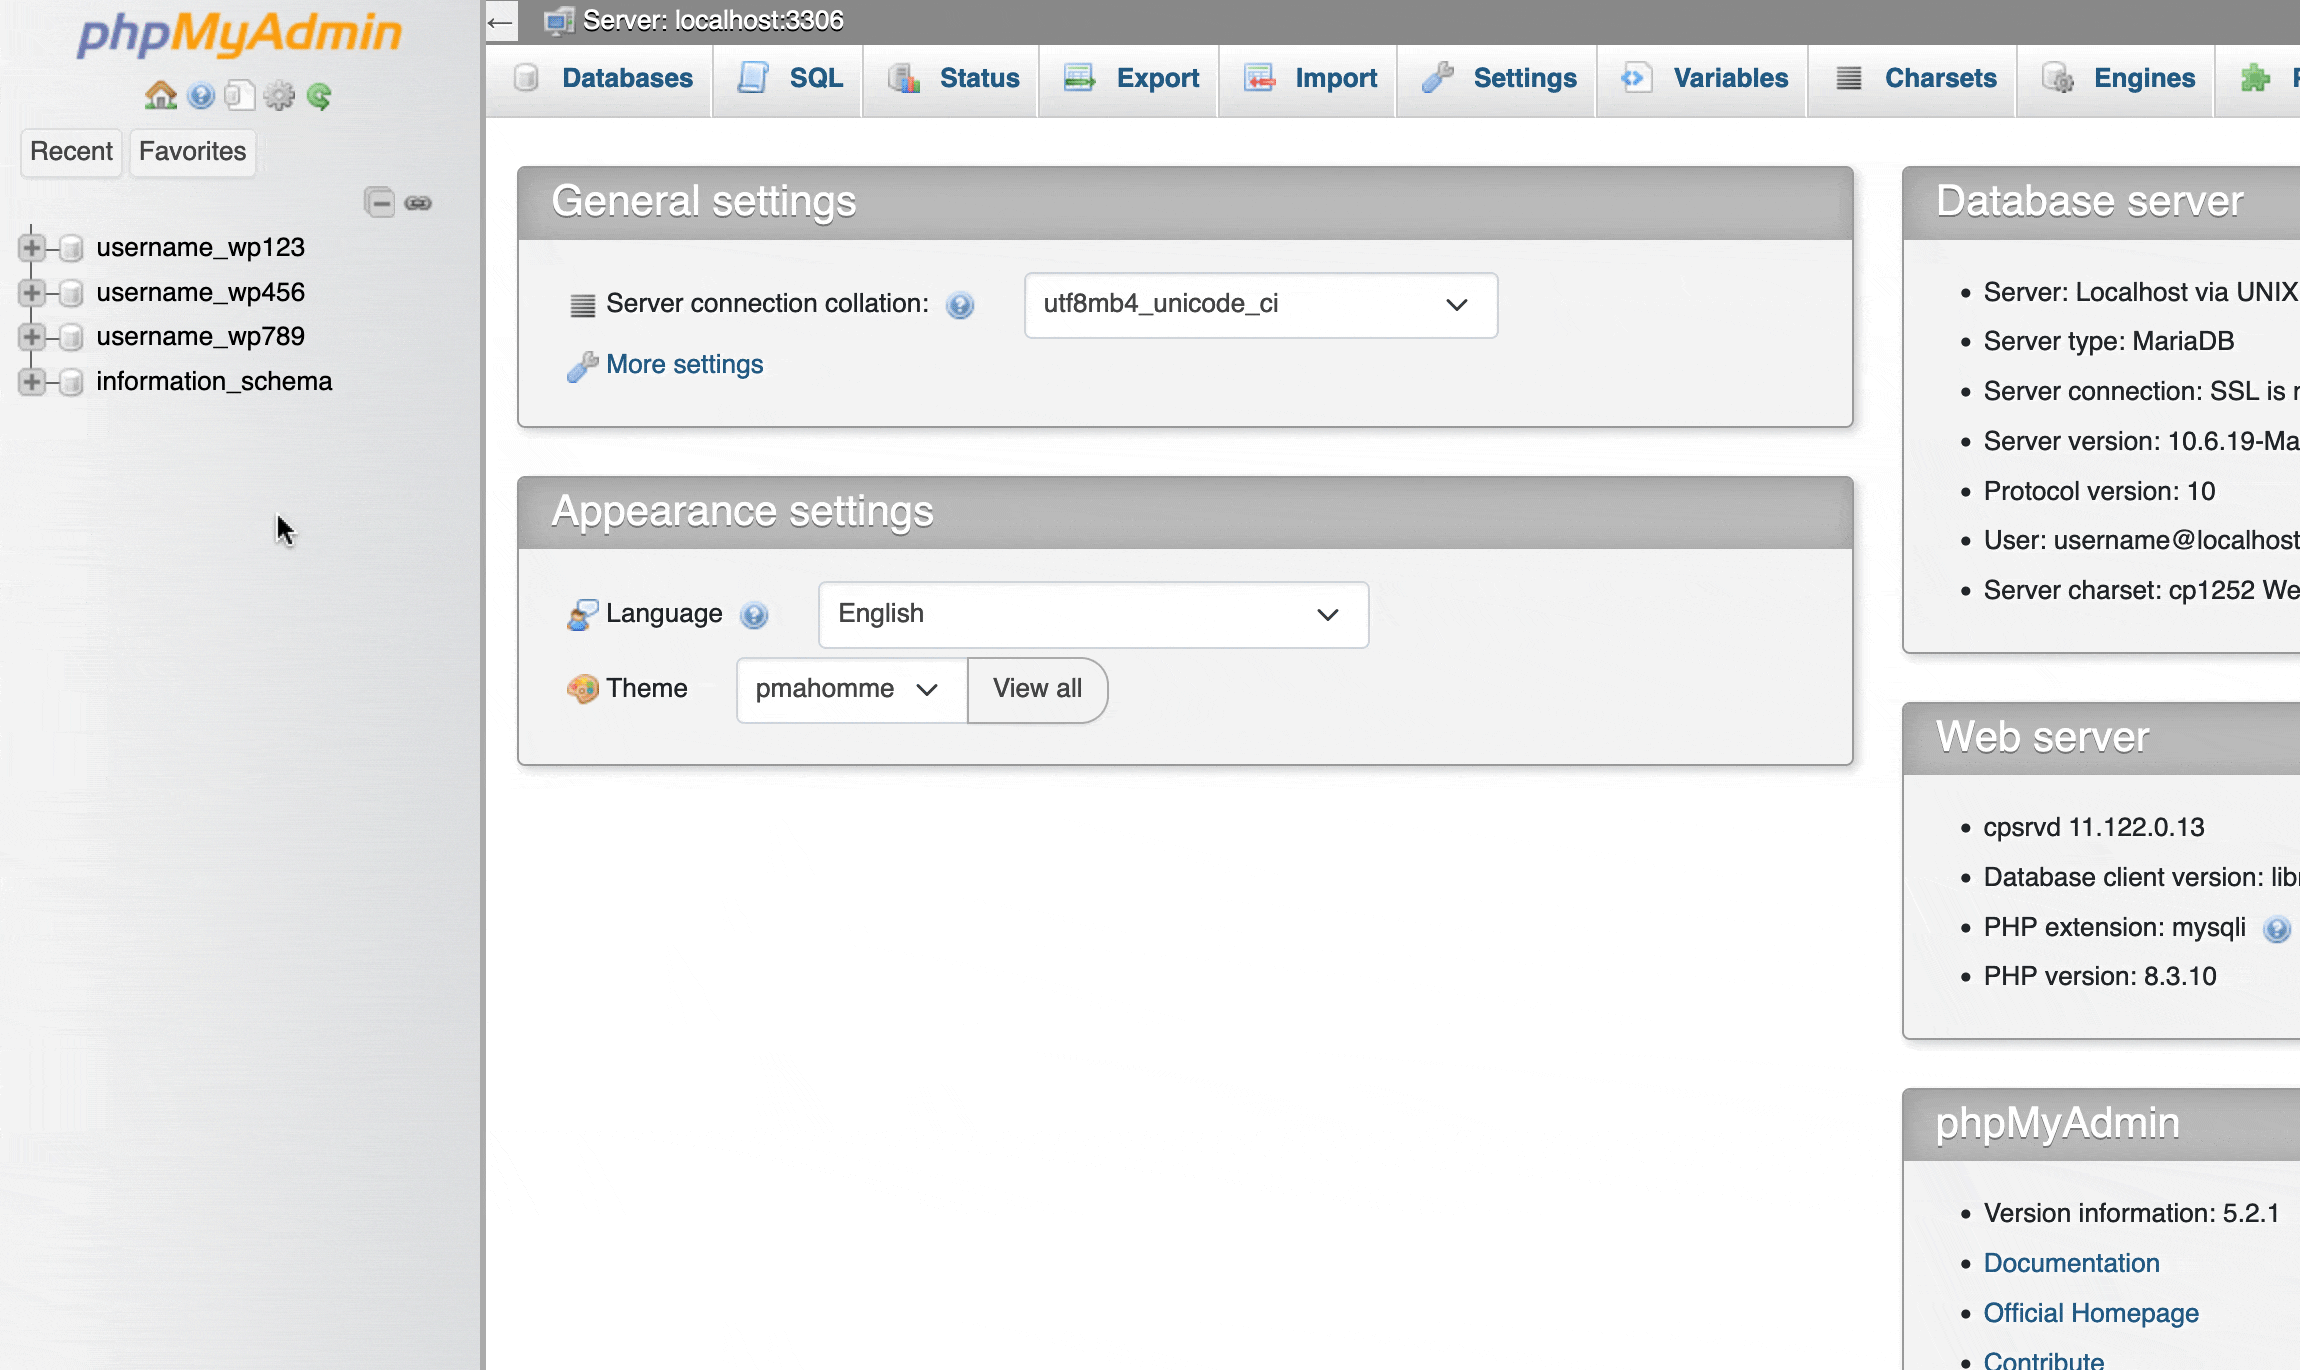
Task: Click 'Server type: MariaDB' text
Action: pos(2108,342)
